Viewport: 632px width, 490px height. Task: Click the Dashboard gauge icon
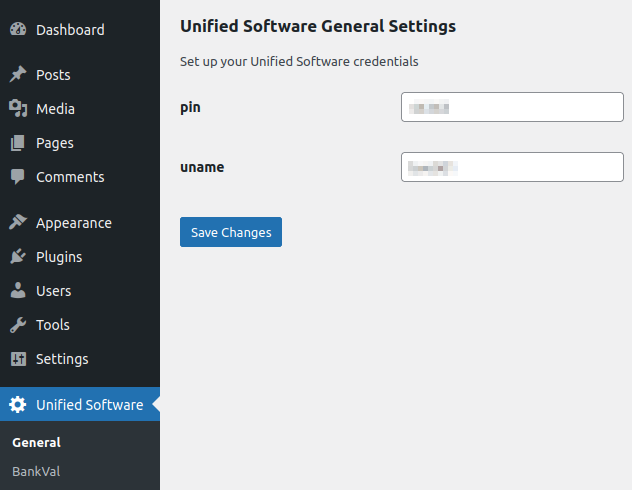click(18, 29)
